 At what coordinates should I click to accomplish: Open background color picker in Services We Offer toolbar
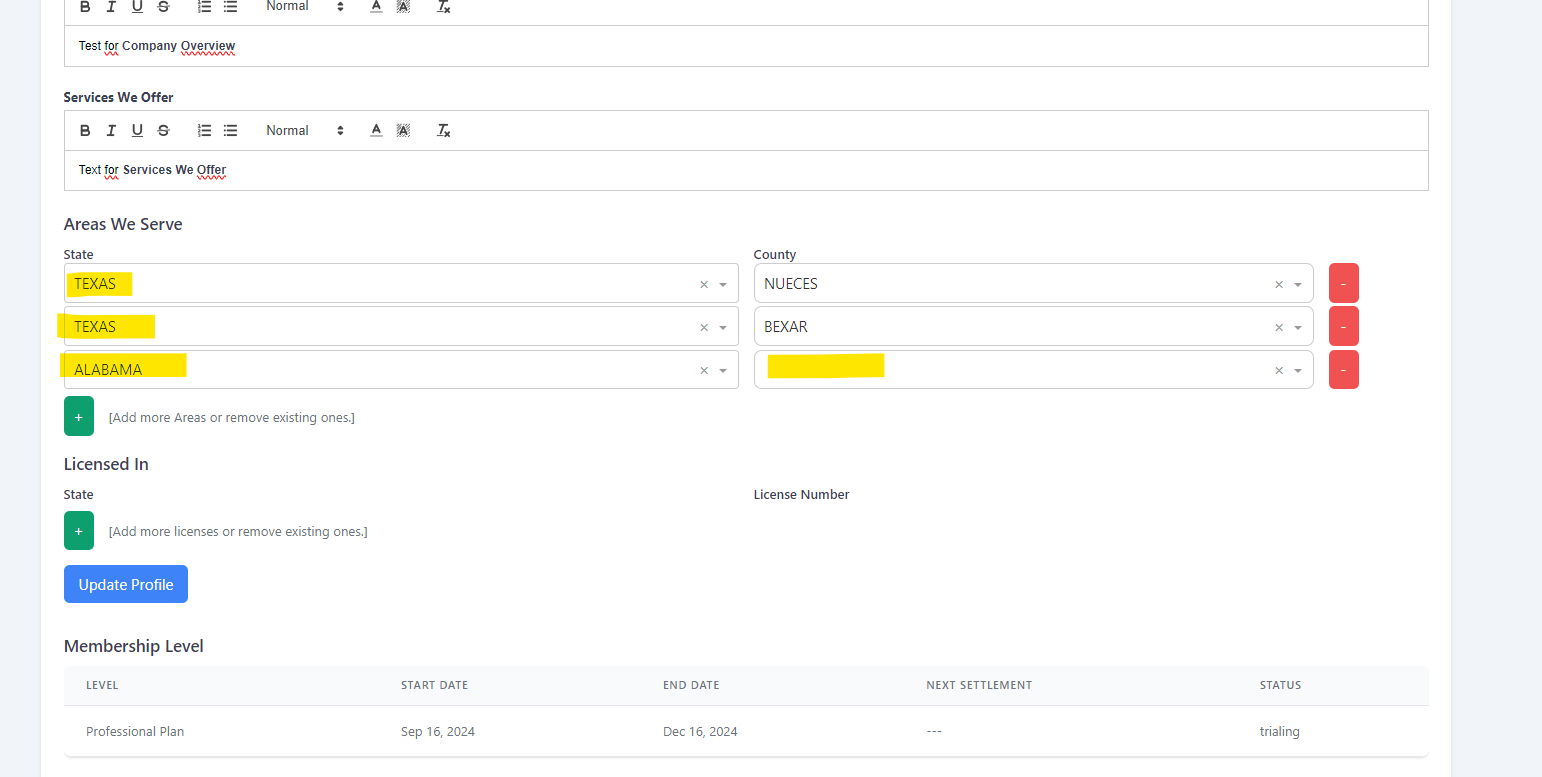coord(403,131)
